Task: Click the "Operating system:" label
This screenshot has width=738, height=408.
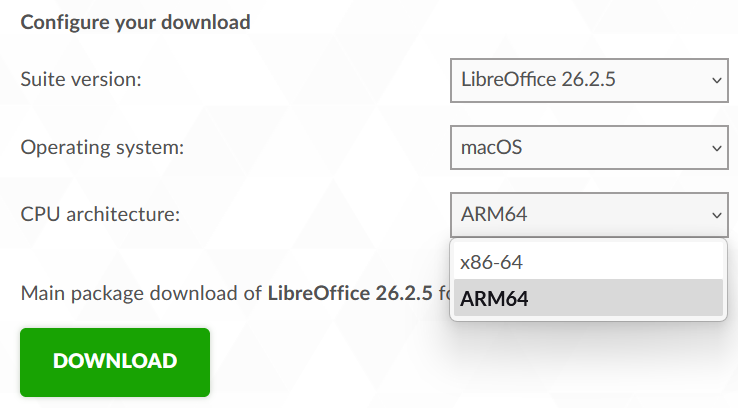Action: pos(102,147)
